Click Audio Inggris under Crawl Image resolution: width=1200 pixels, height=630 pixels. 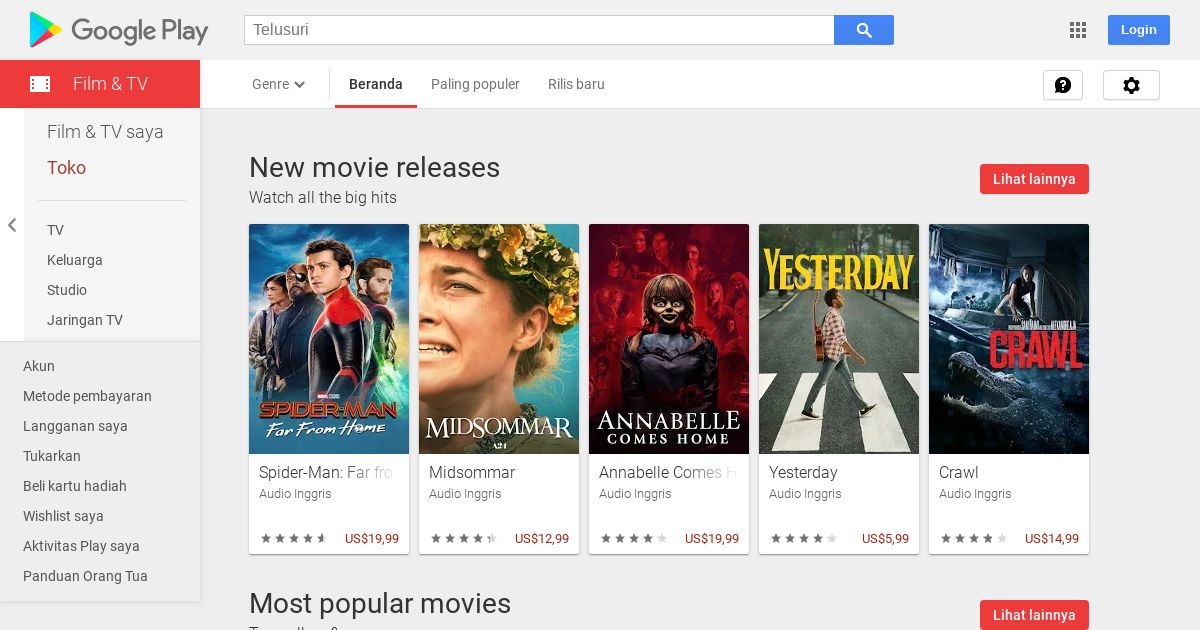975,494
